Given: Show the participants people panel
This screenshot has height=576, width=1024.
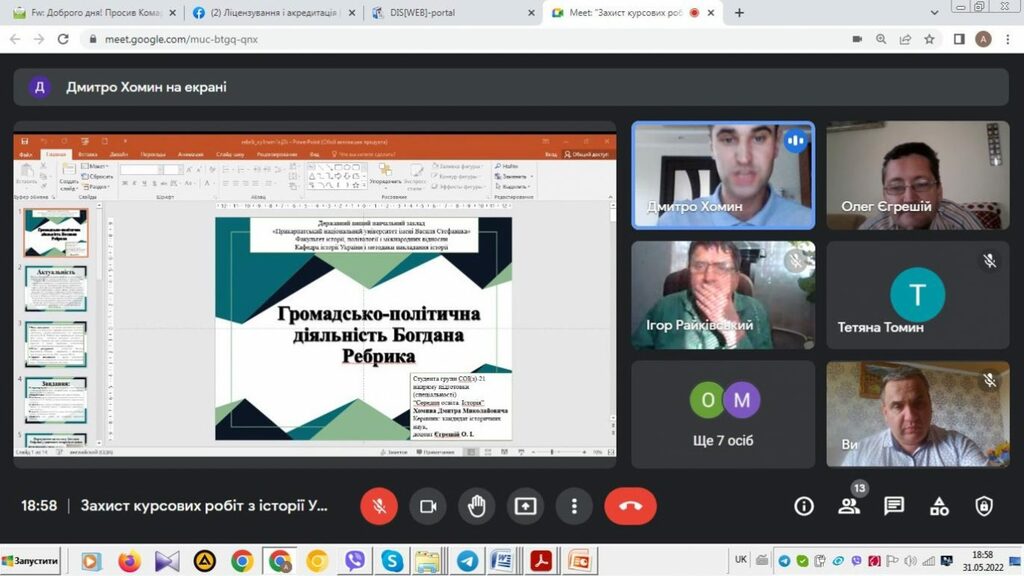Looking at the screenshot, I should (849, 506).
